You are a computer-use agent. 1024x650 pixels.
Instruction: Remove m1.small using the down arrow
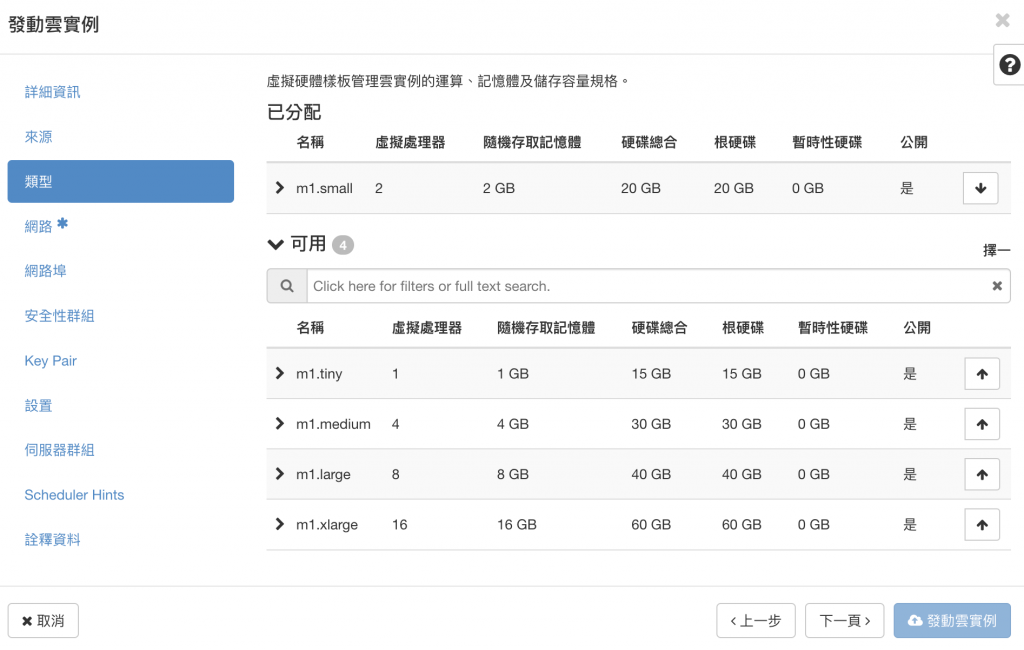point(980,188)
